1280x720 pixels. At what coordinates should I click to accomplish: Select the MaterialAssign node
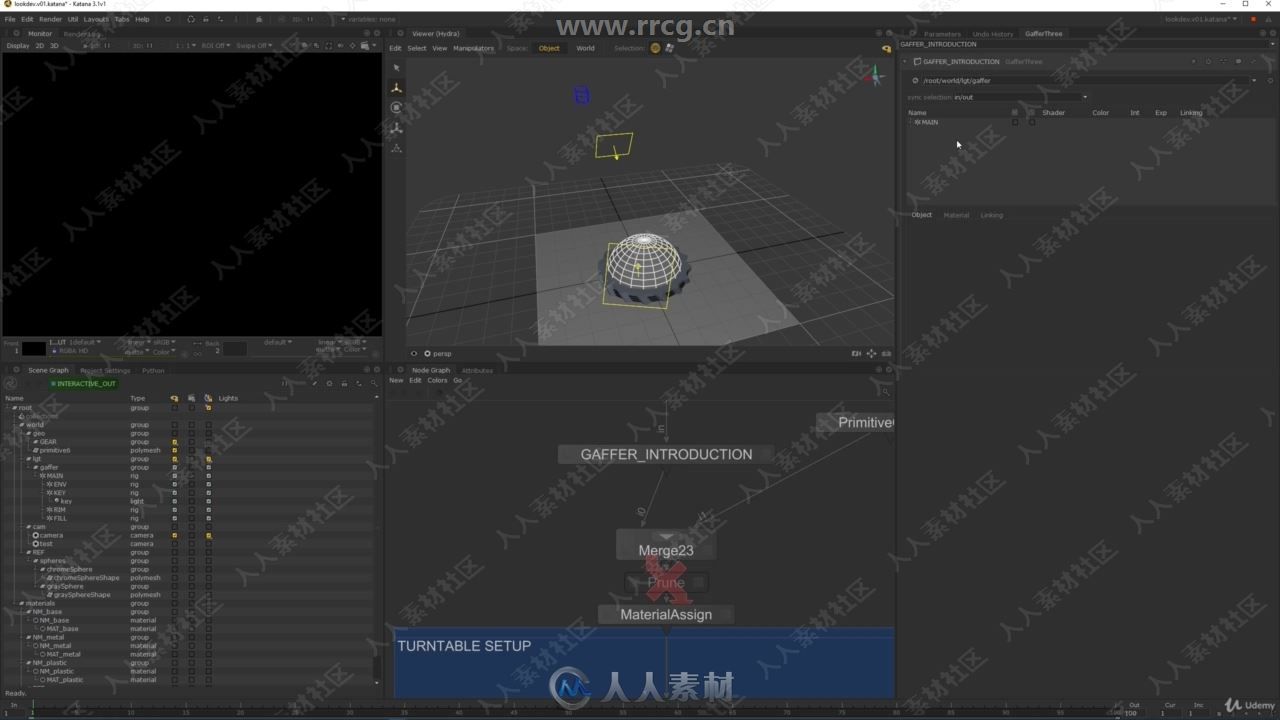tap(666, 614)
